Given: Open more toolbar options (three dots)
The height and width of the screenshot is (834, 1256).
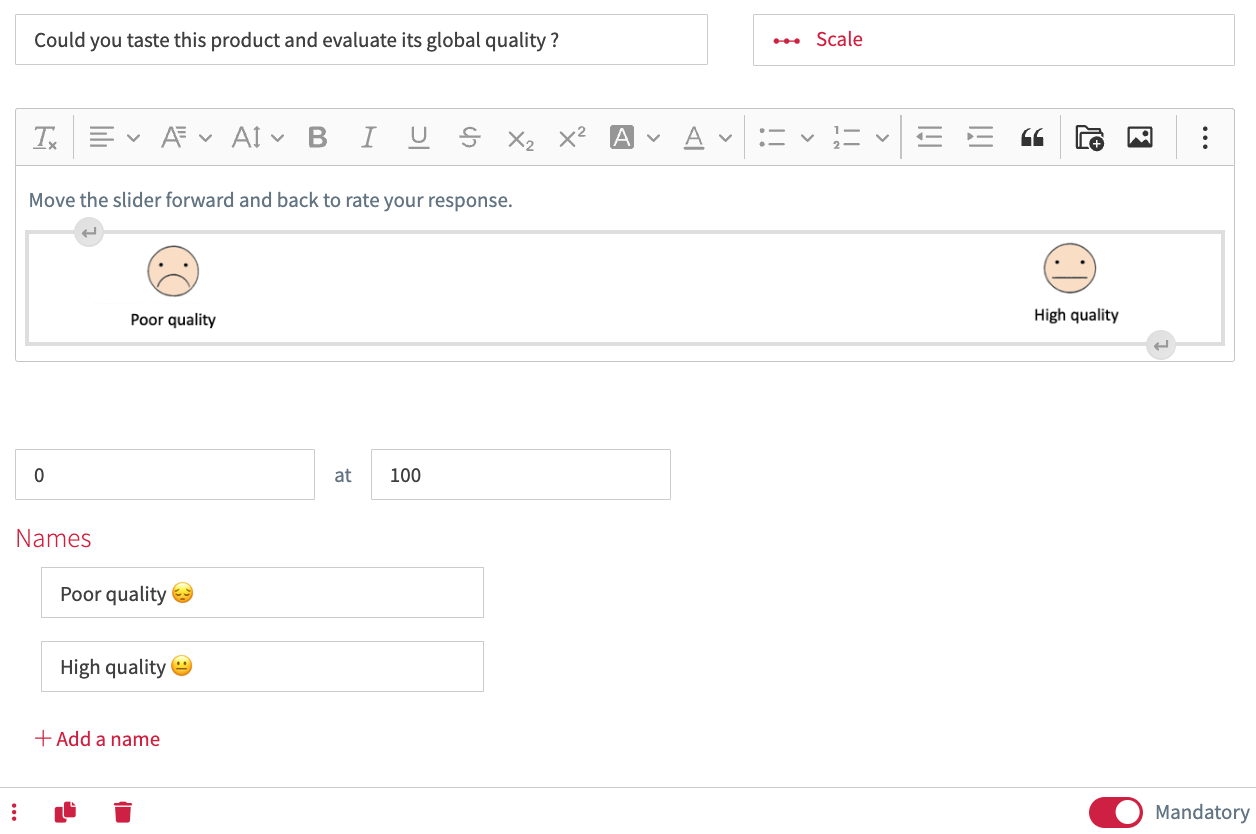Looking at the screenshot, I should click(x=1205, y=138).
